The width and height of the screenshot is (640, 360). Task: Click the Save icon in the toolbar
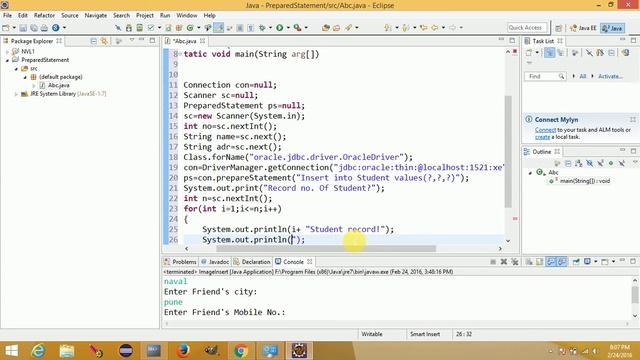pos(23,28)
